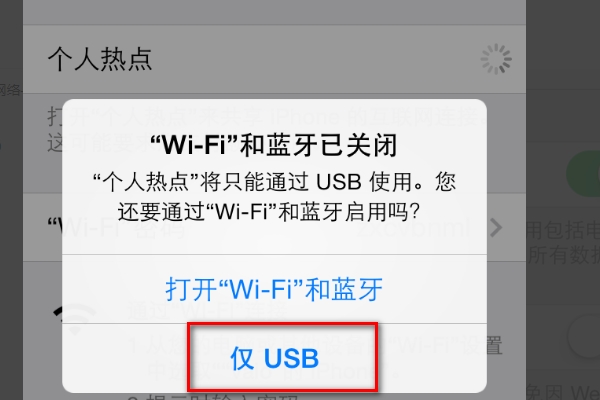The width and height of the screenshot is (600, 400).
Task: Click the 所有数 text at right edge
Action: click(562, 255)
